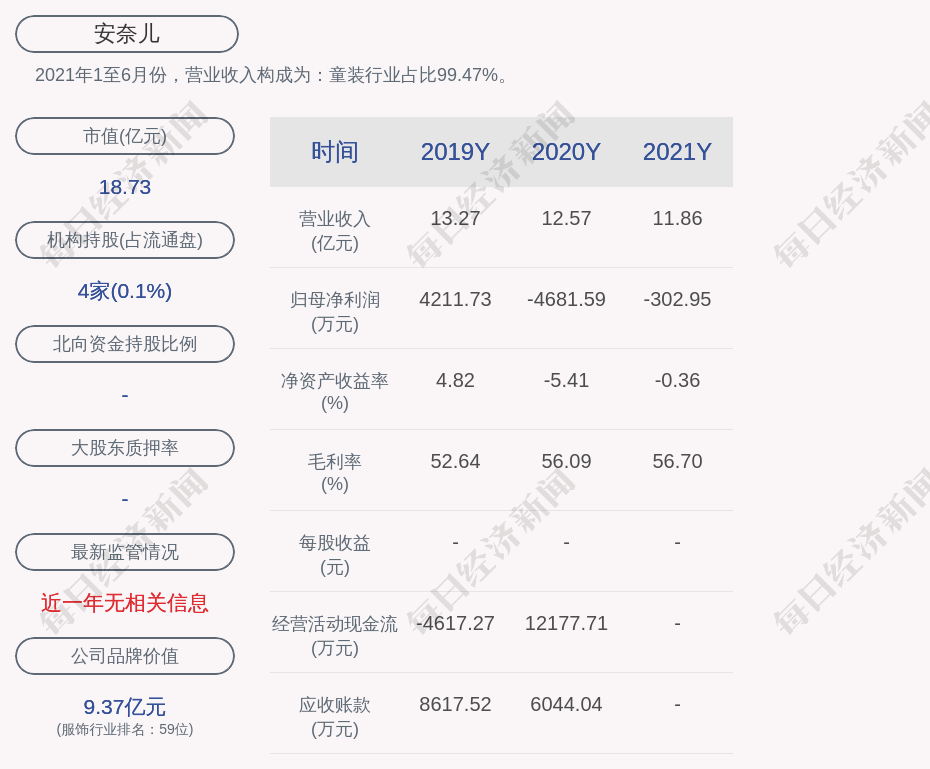This screenshot has width=930, height=769.
Task: Click the 应收账款 (万元) row label
Action: click(x=335, y=717)
